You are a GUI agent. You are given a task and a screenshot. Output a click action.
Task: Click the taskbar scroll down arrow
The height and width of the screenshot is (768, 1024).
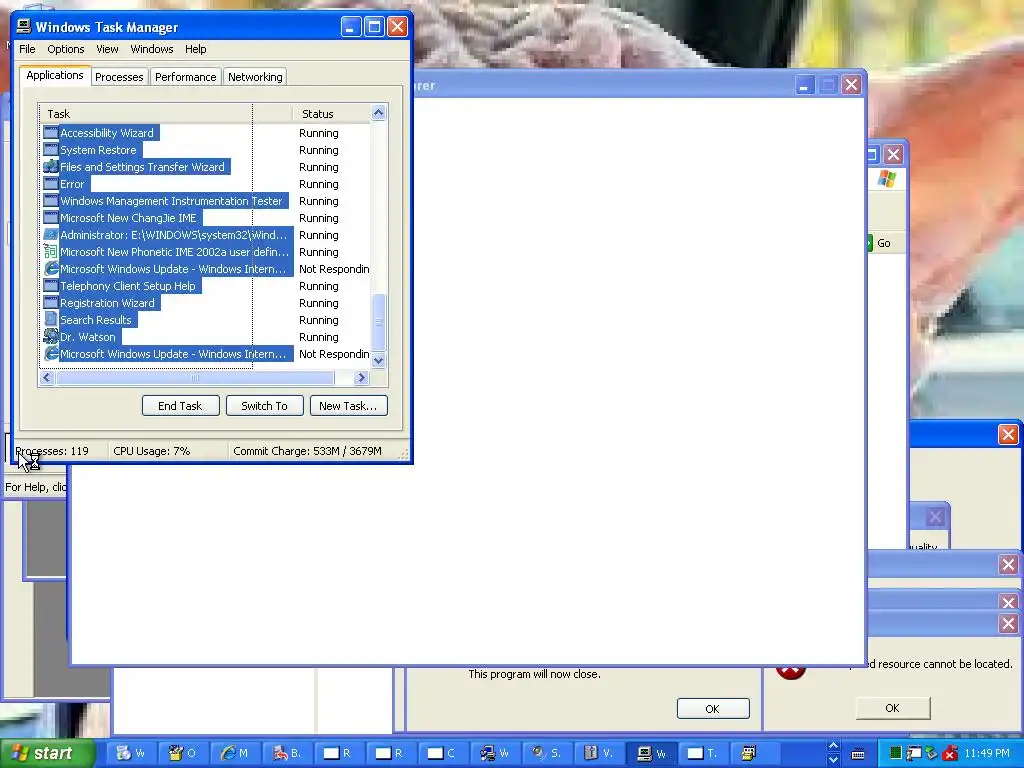pos(833,760)
